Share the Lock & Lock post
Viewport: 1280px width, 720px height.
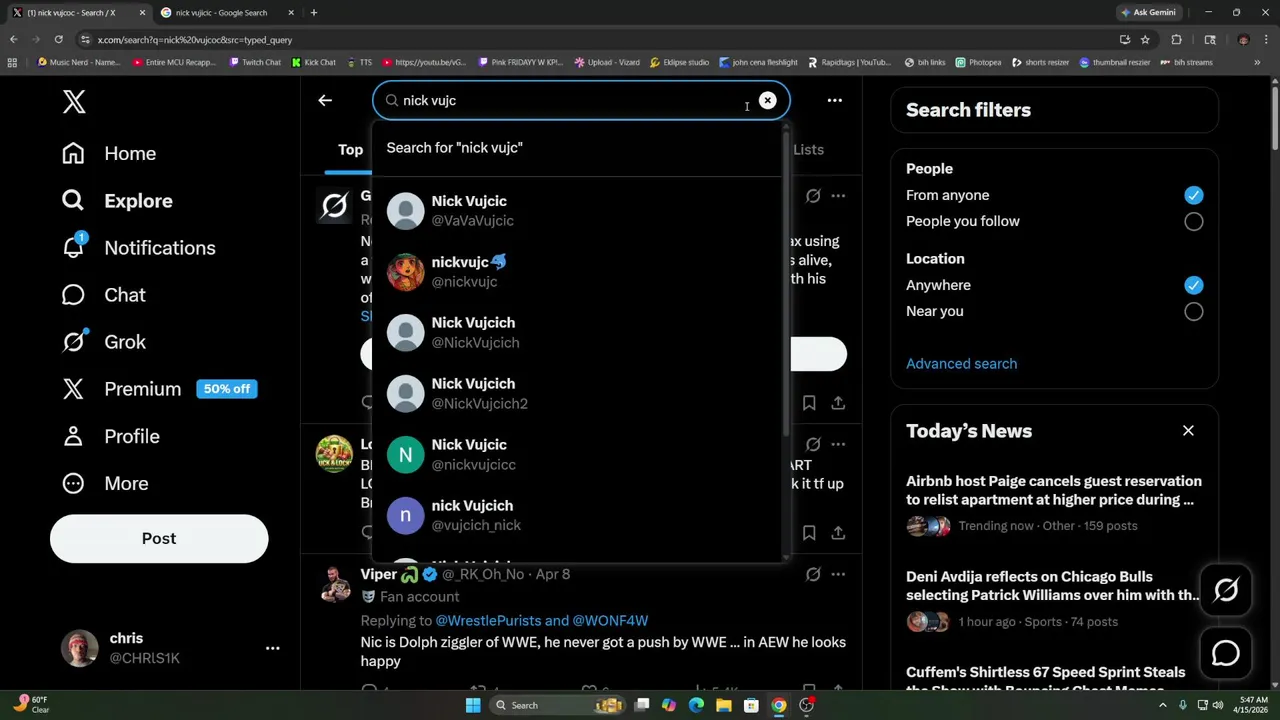(838, 533)
